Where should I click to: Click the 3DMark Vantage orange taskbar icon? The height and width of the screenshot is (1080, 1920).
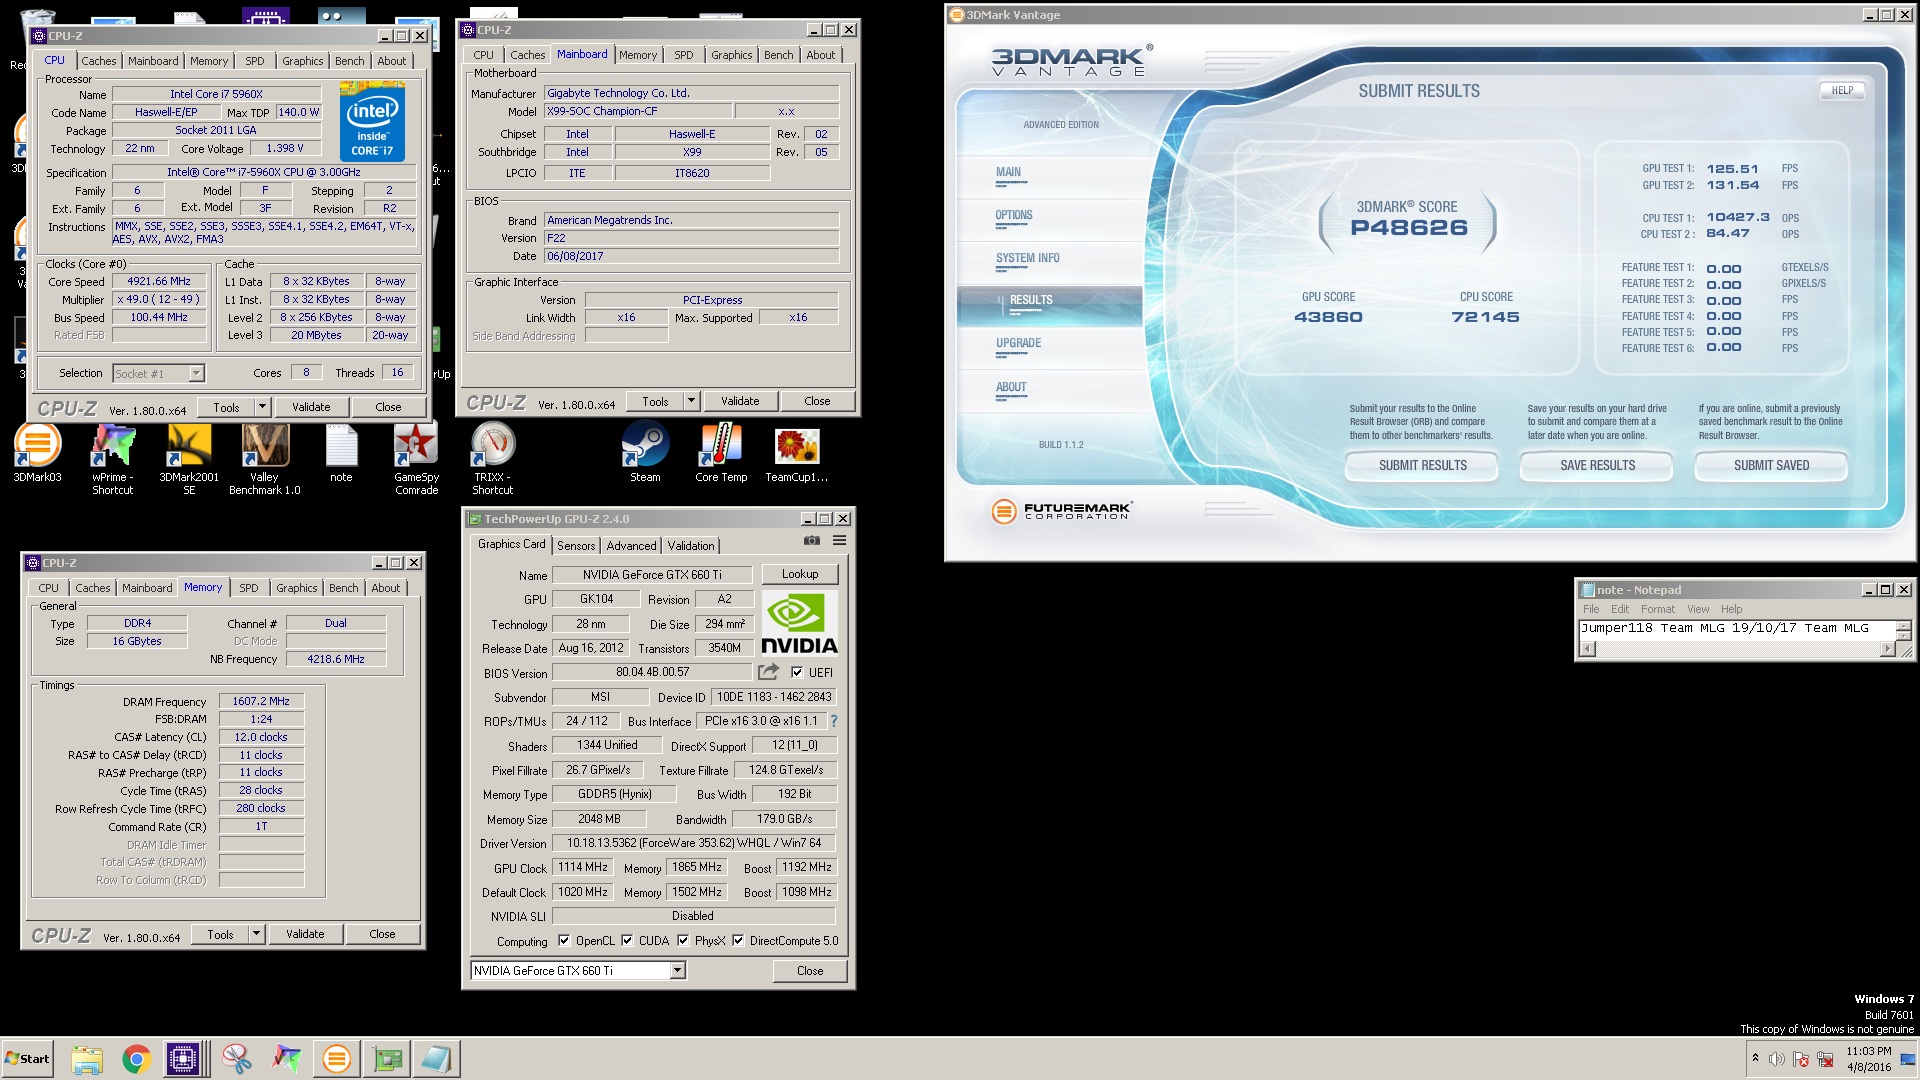click(x=337, y=1059)
